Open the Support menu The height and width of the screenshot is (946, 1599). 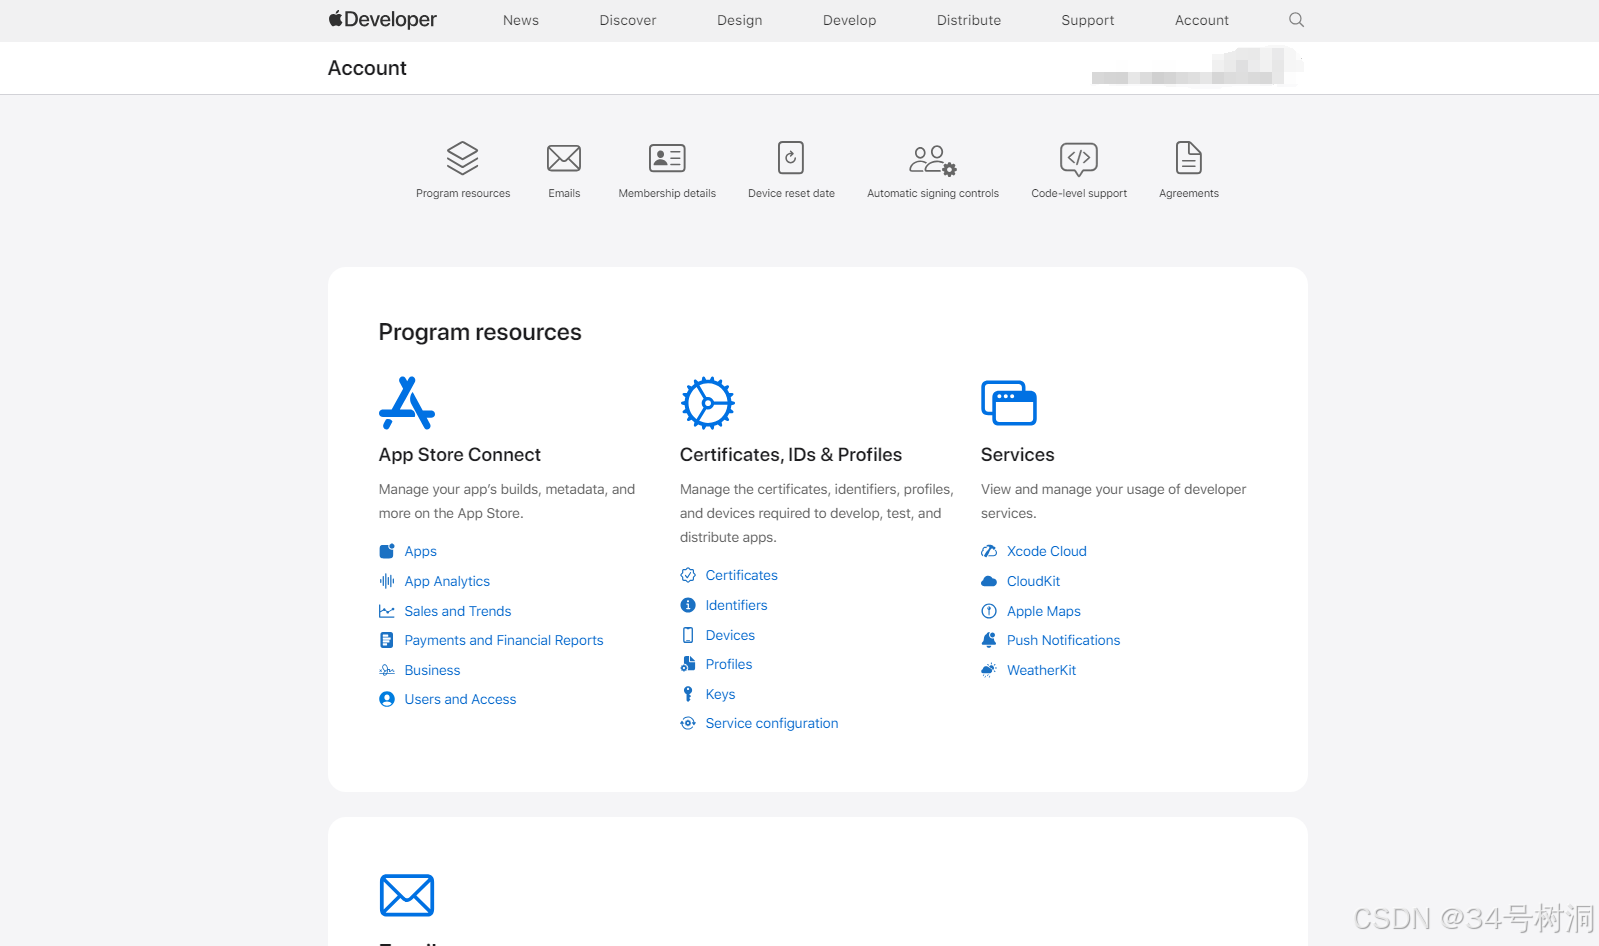click(1088, 20)
